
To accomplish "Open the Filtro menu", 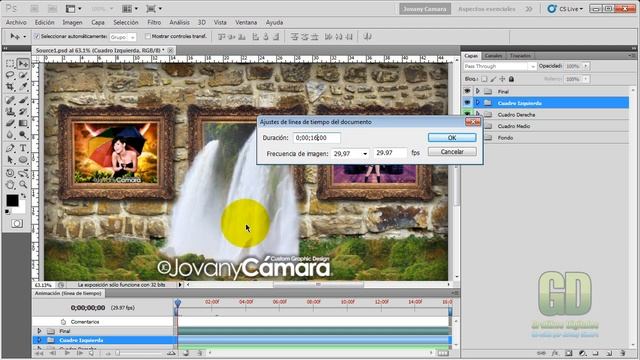I will (154, 22).
